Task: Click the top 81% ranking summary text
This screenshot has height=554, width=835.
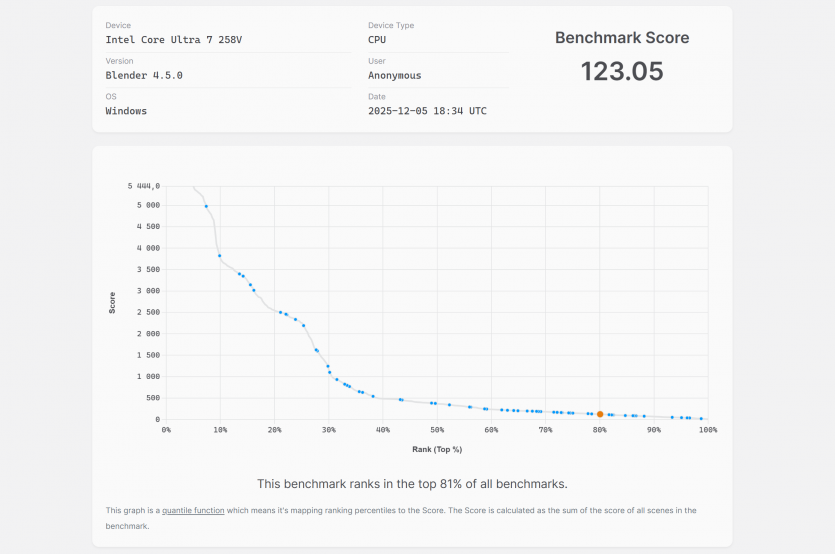Action: tap(412, 484)
